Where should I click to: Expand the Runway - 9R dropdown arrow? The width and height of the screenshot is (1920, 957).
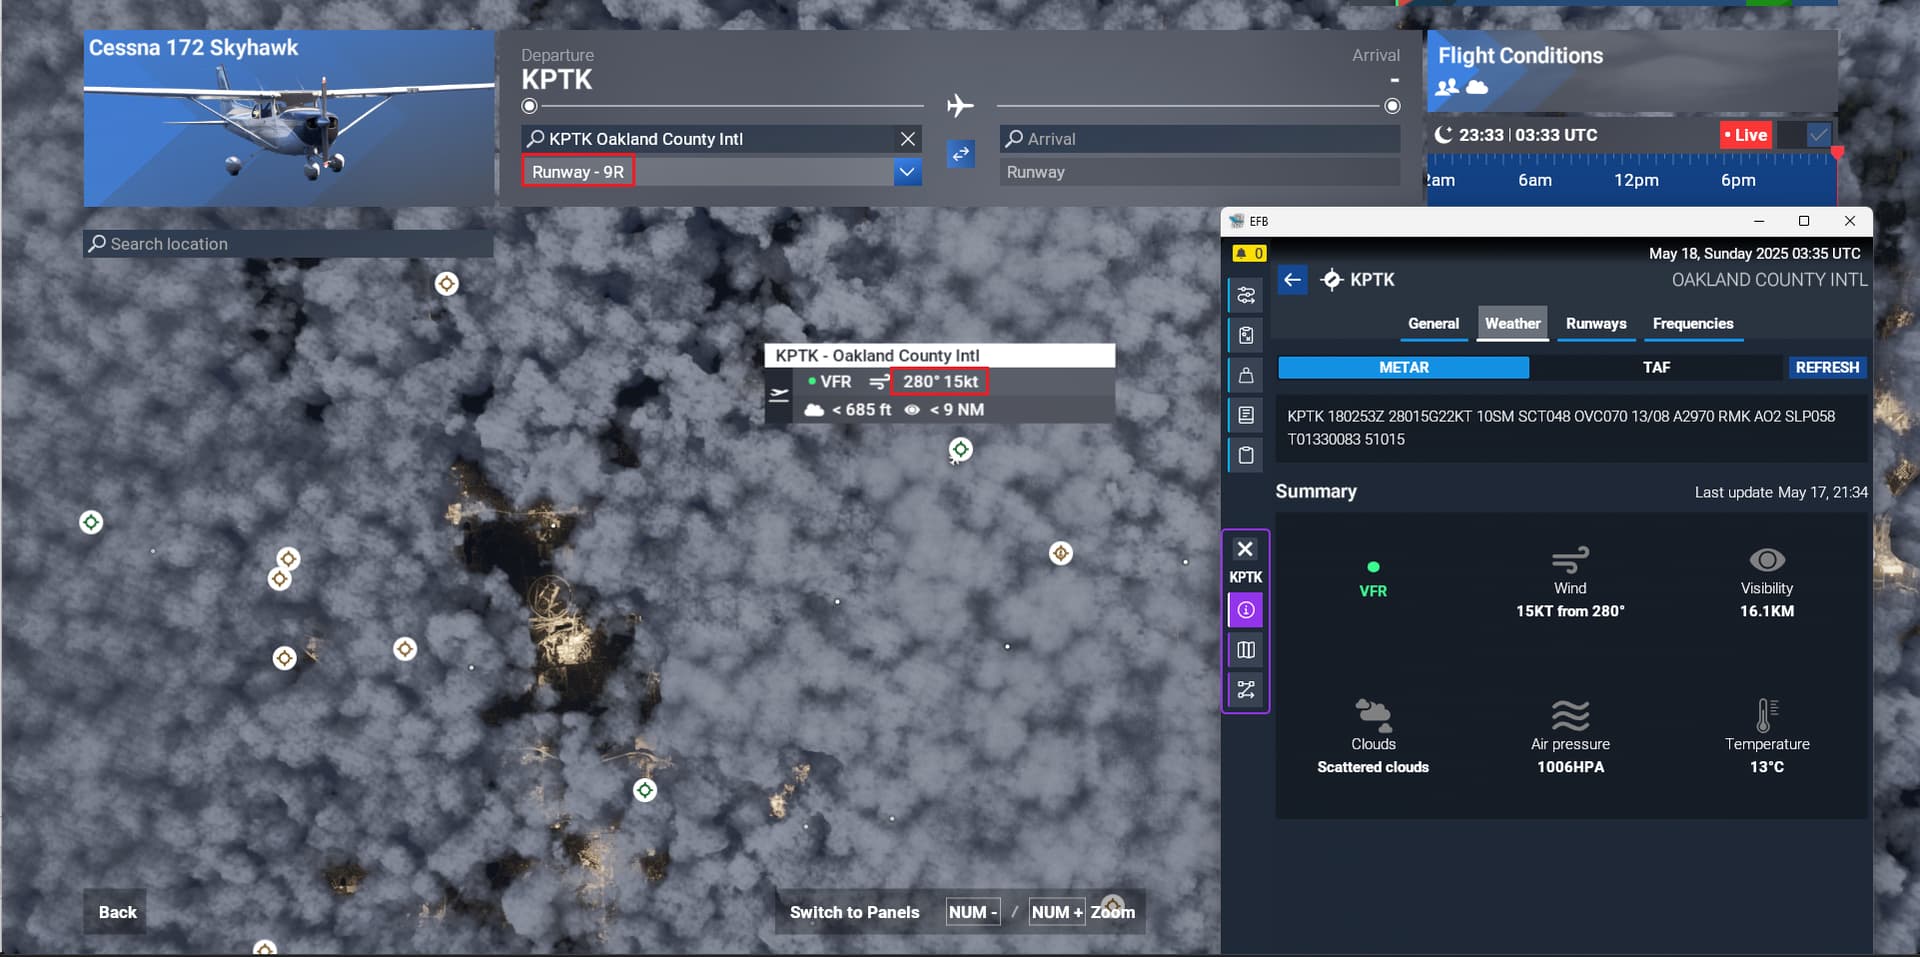[x=906, y=172]
